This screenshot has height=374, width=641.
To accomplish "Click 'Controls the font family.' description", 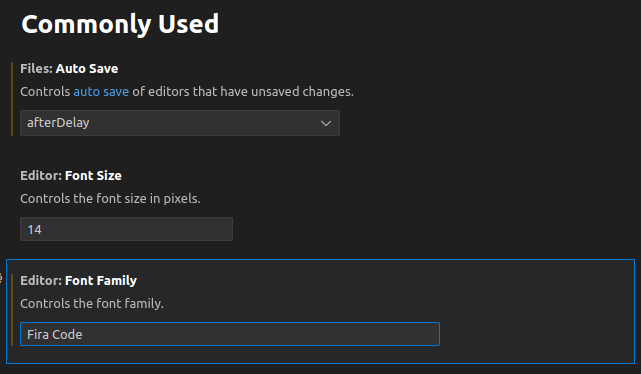I will point(92,304).
